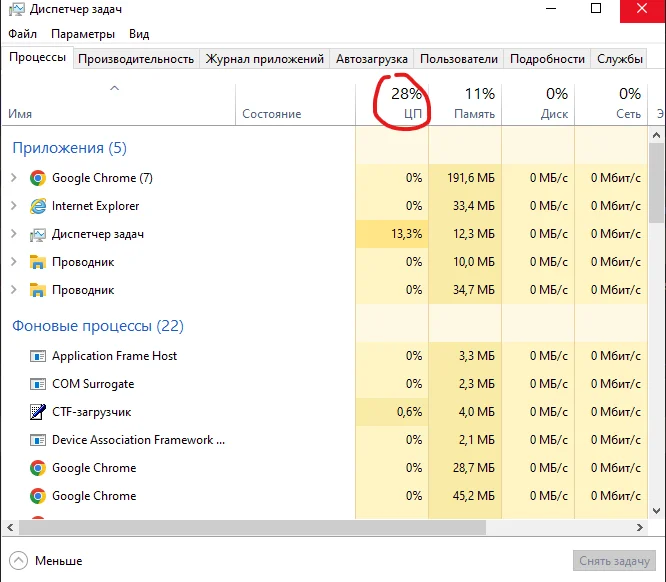This screenshot has height=582, width=666.
Task: Expand the Диспетчер задач entry
Action: (x=13, y=234)
